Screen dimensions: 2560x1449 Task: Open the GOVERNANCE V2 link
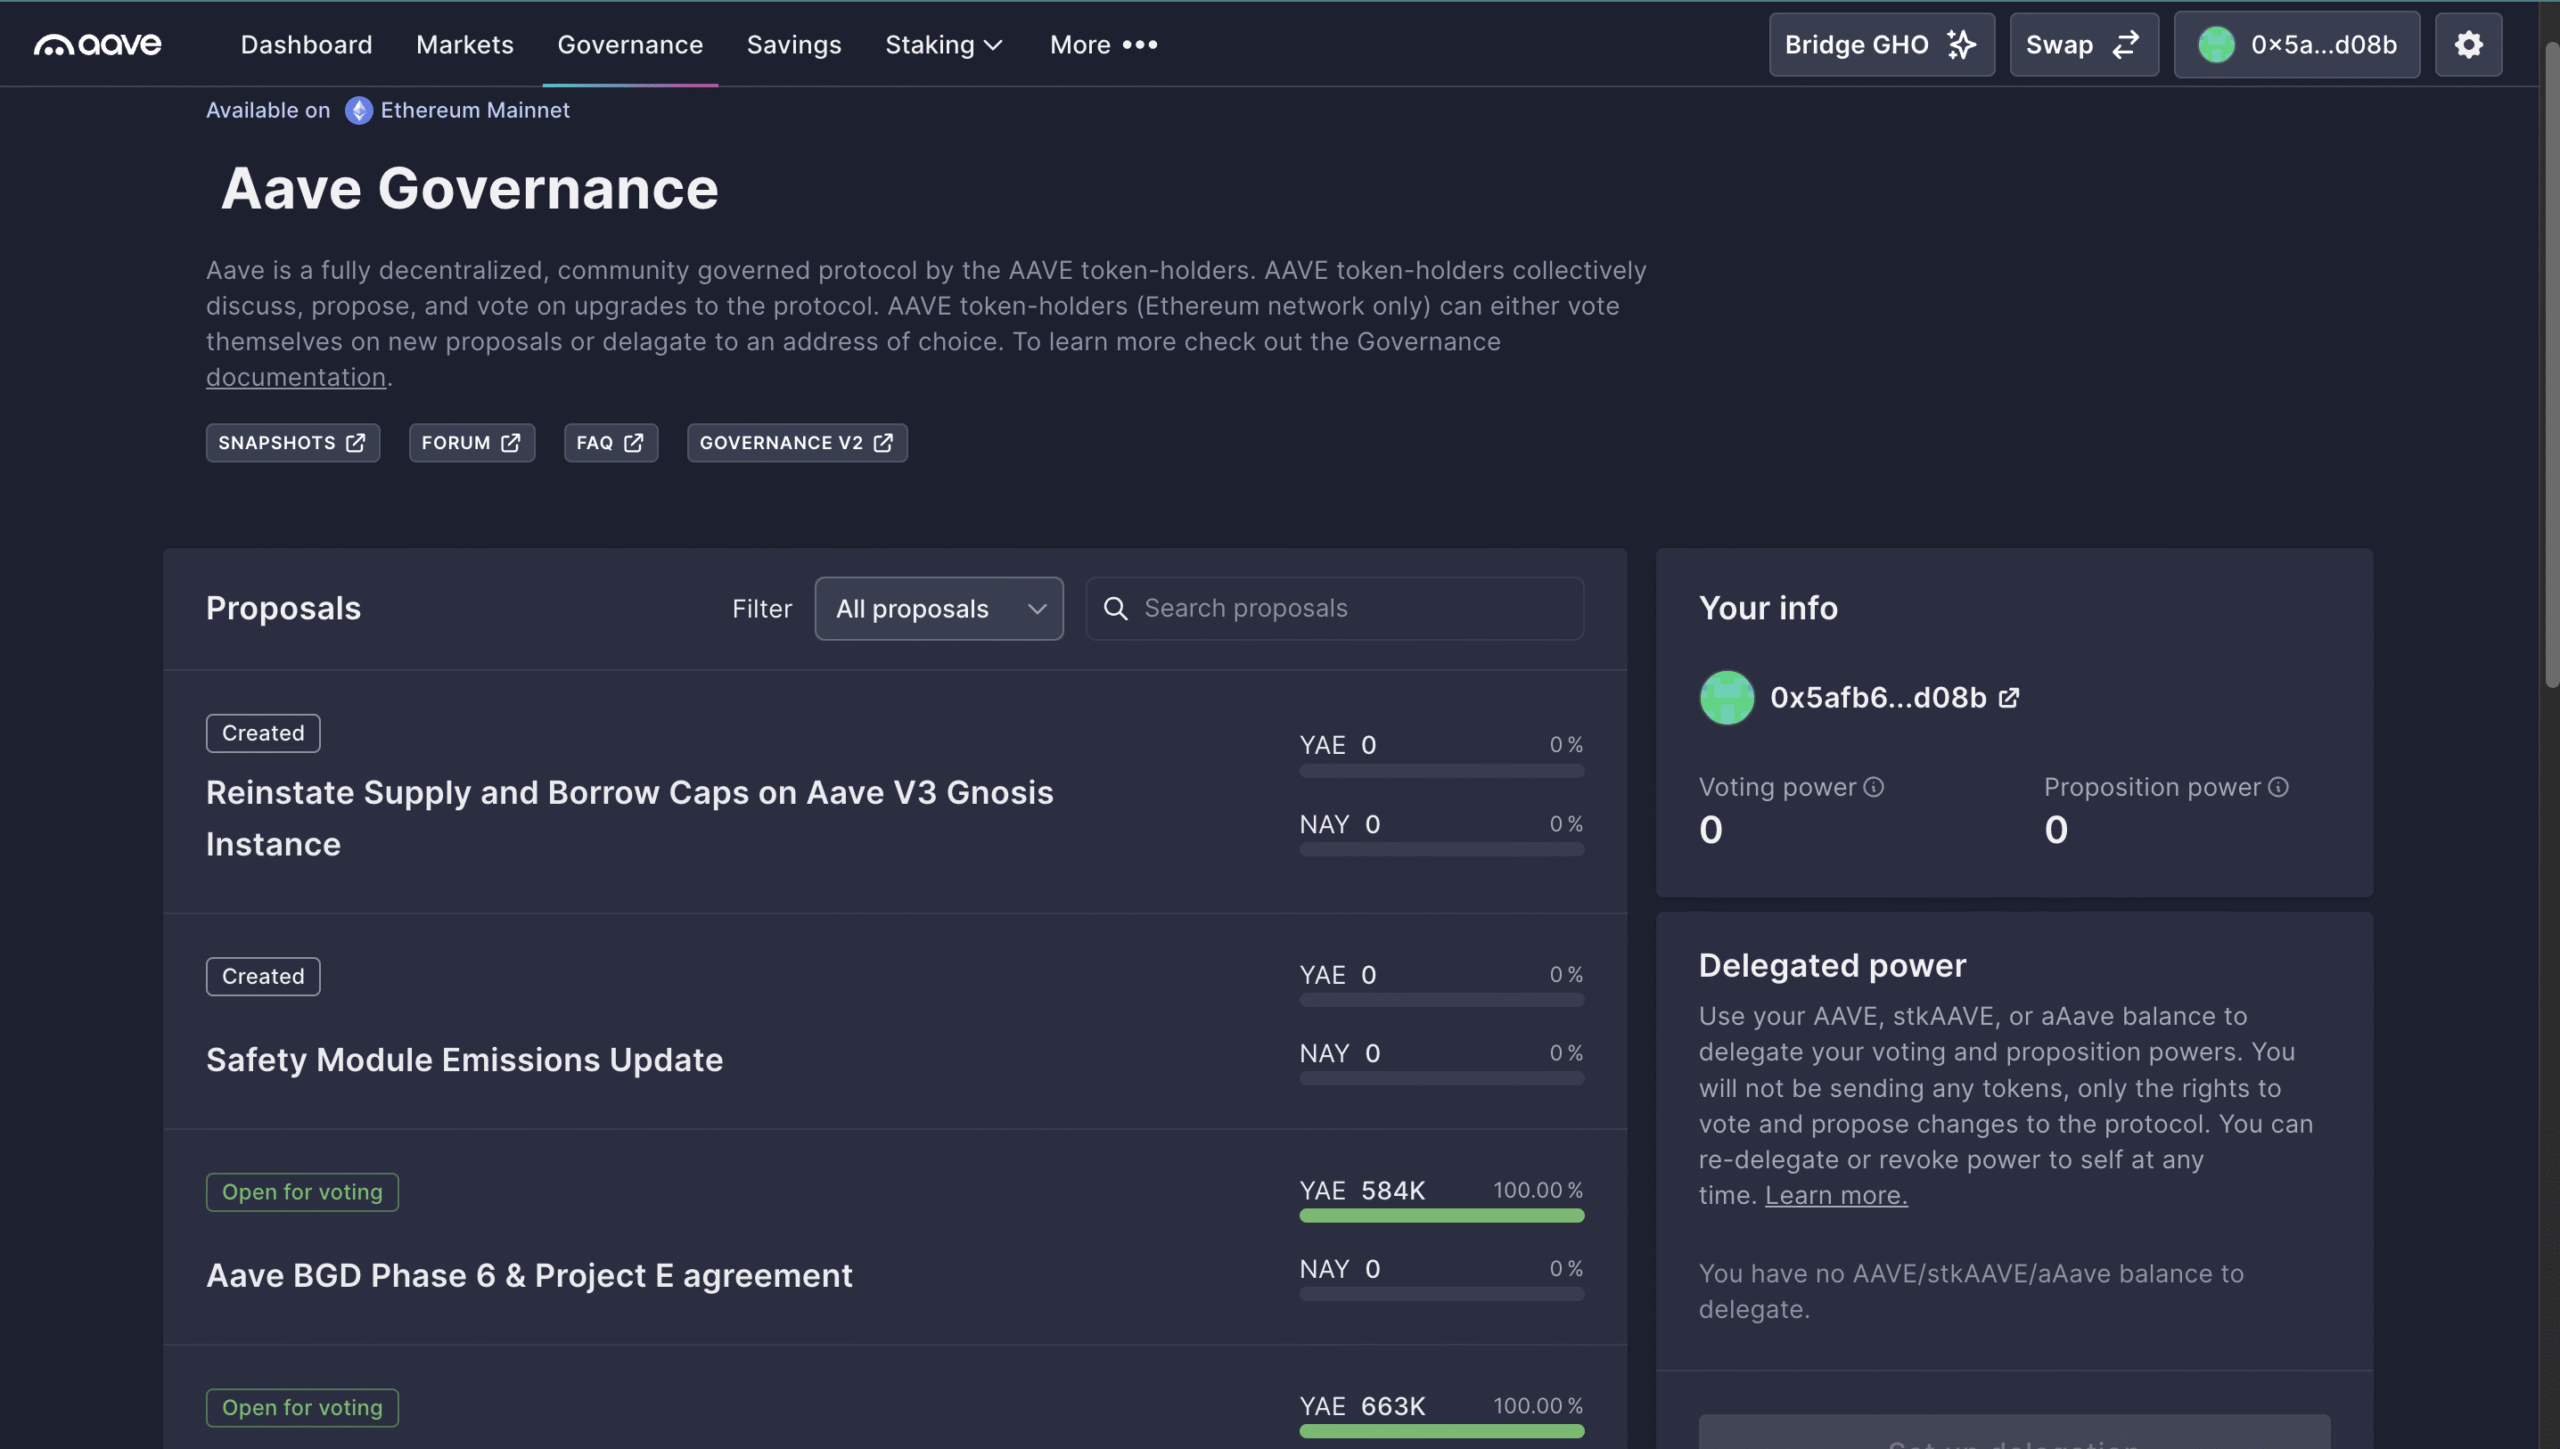tap(796, 443)
